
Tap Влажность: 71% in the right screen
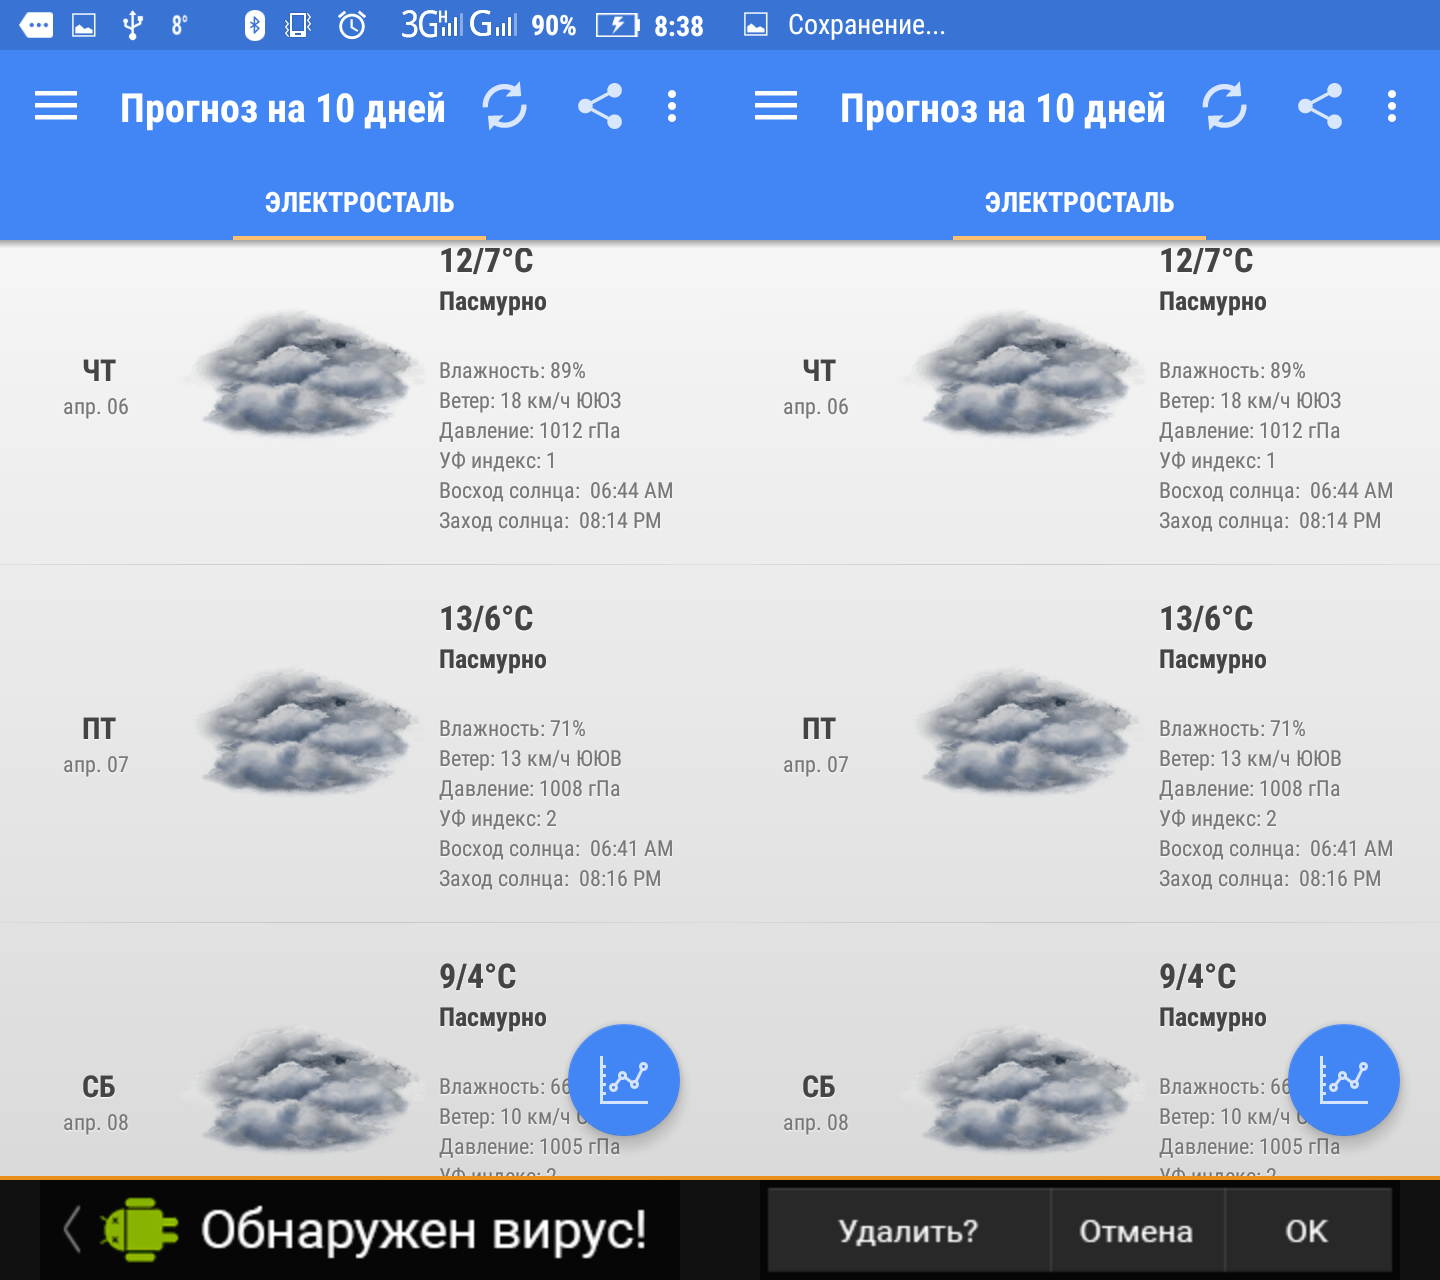(1233, 729)
